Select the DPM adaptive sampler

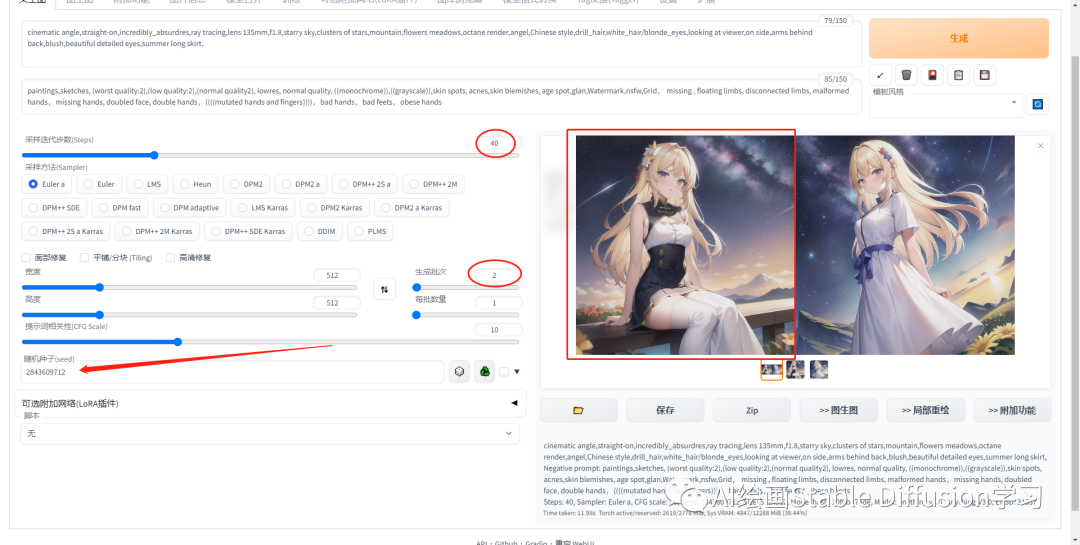(x=190, y=207)
